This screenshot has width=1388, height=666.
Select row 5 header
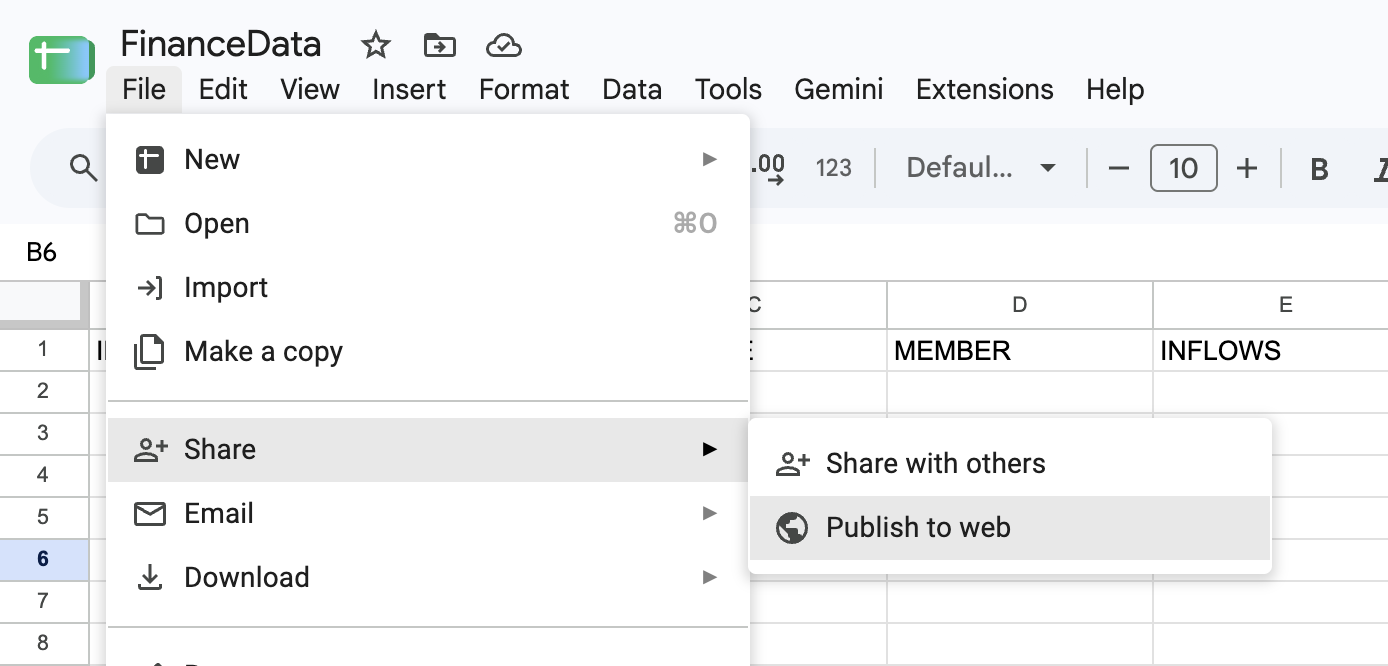click(43, 517)
